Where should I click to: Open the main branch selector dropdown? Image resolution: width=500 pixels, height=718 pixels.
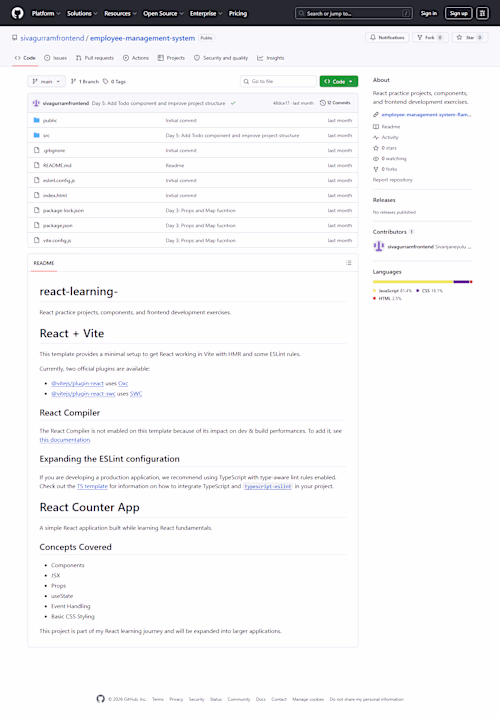pyautogui.click(x=46, y=82)
